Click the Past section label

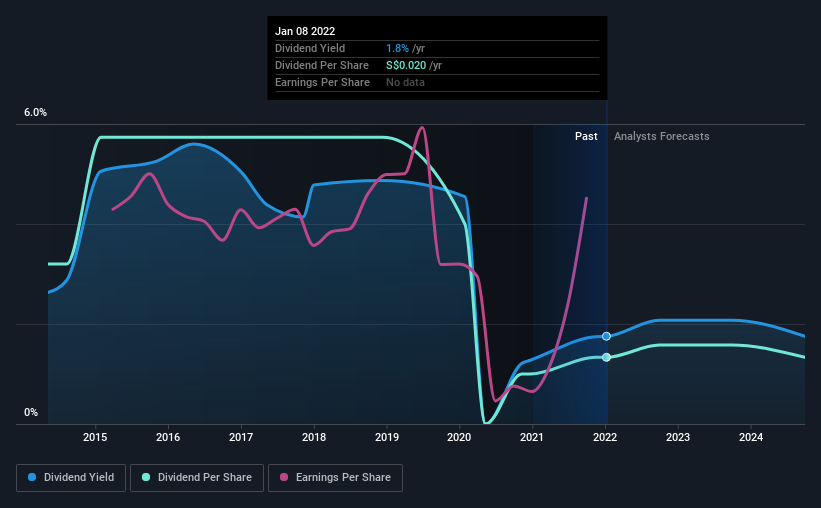586,136
